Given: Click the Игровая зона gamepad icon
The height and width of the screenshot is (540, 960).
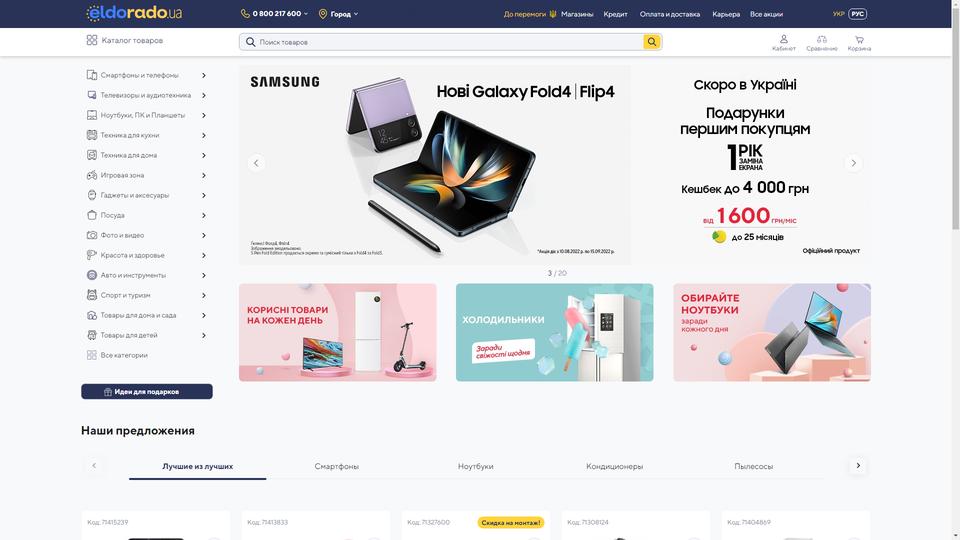Looking at the screenshot, I should (x=92, y=175).
